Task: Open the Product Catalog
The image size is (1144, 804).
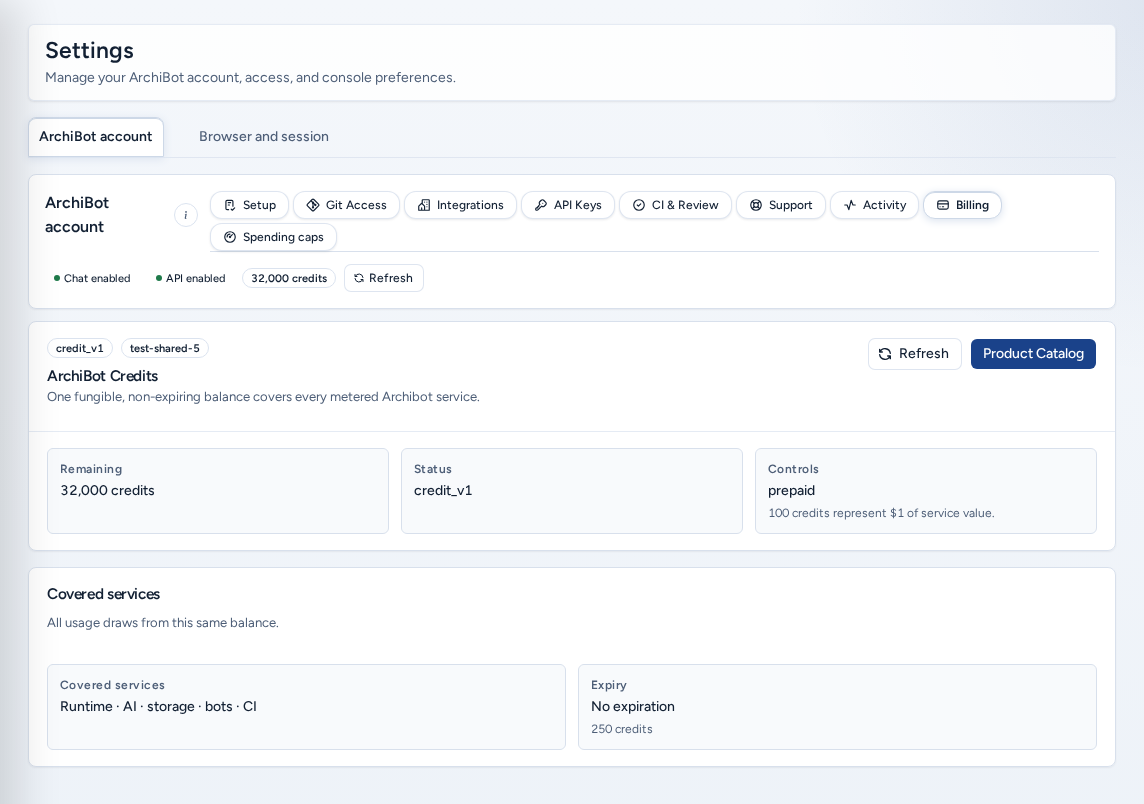Action: 1033,354
